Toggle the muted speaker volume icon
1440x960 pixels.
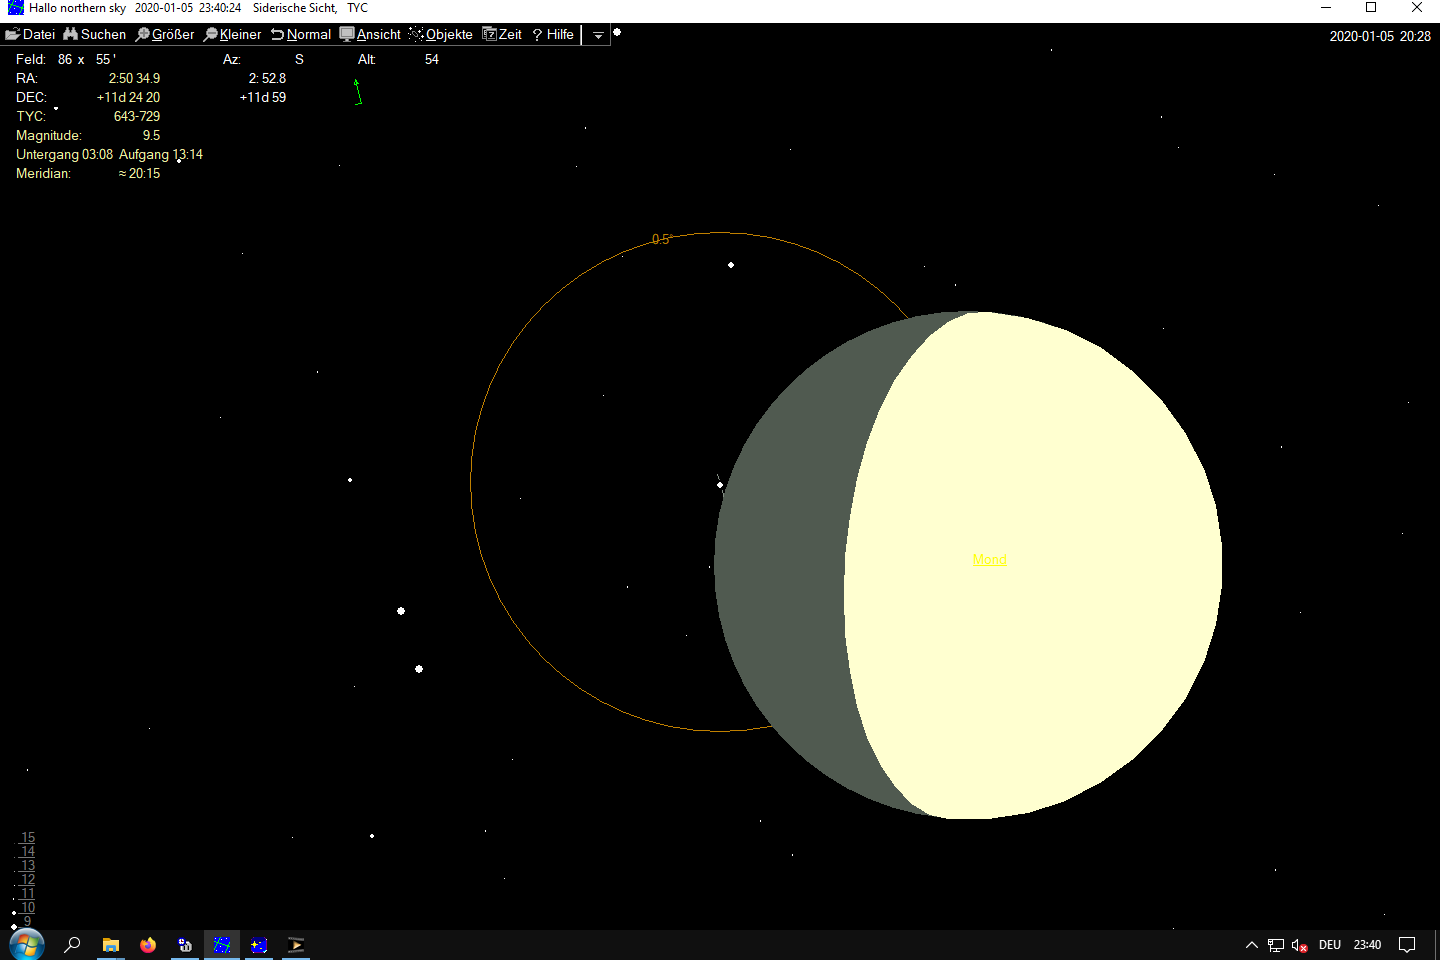1299,945
